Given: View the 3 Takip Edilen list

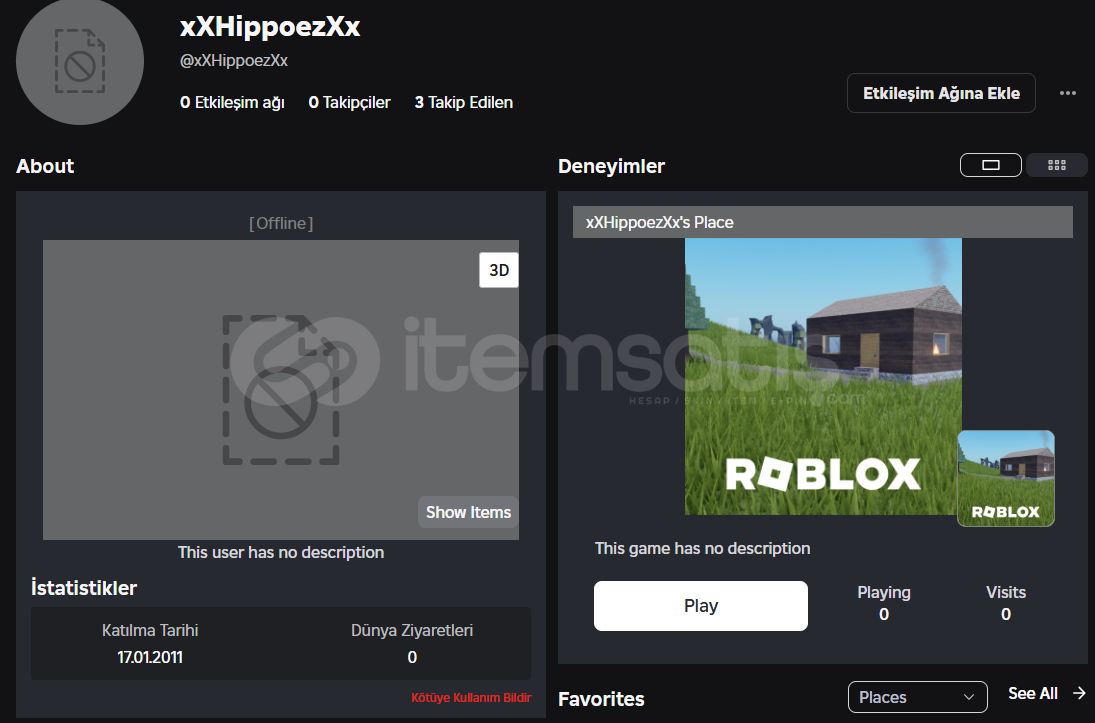Looking at the screenshot, I should click(464, 102).
